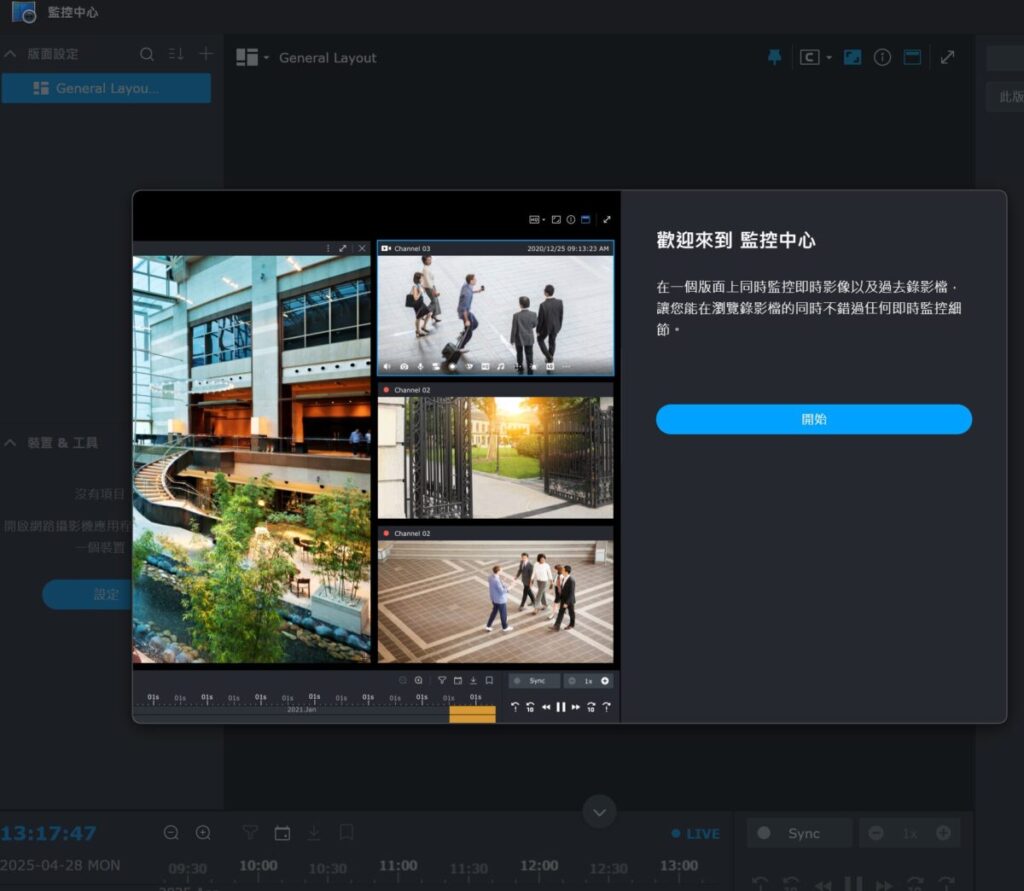The width and height of the screenshot is (1024, 891).
Task: Click the filter funnel icon on the timeline bar
Action: [x=249, y=833]
